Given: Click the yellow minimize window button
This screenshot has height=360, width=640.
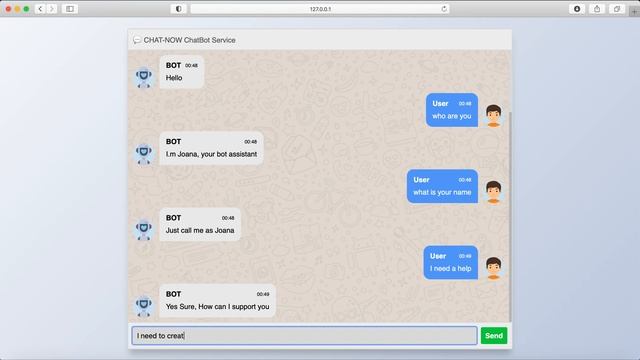Looking at the screenshot, I should click(x=17, y=9).
